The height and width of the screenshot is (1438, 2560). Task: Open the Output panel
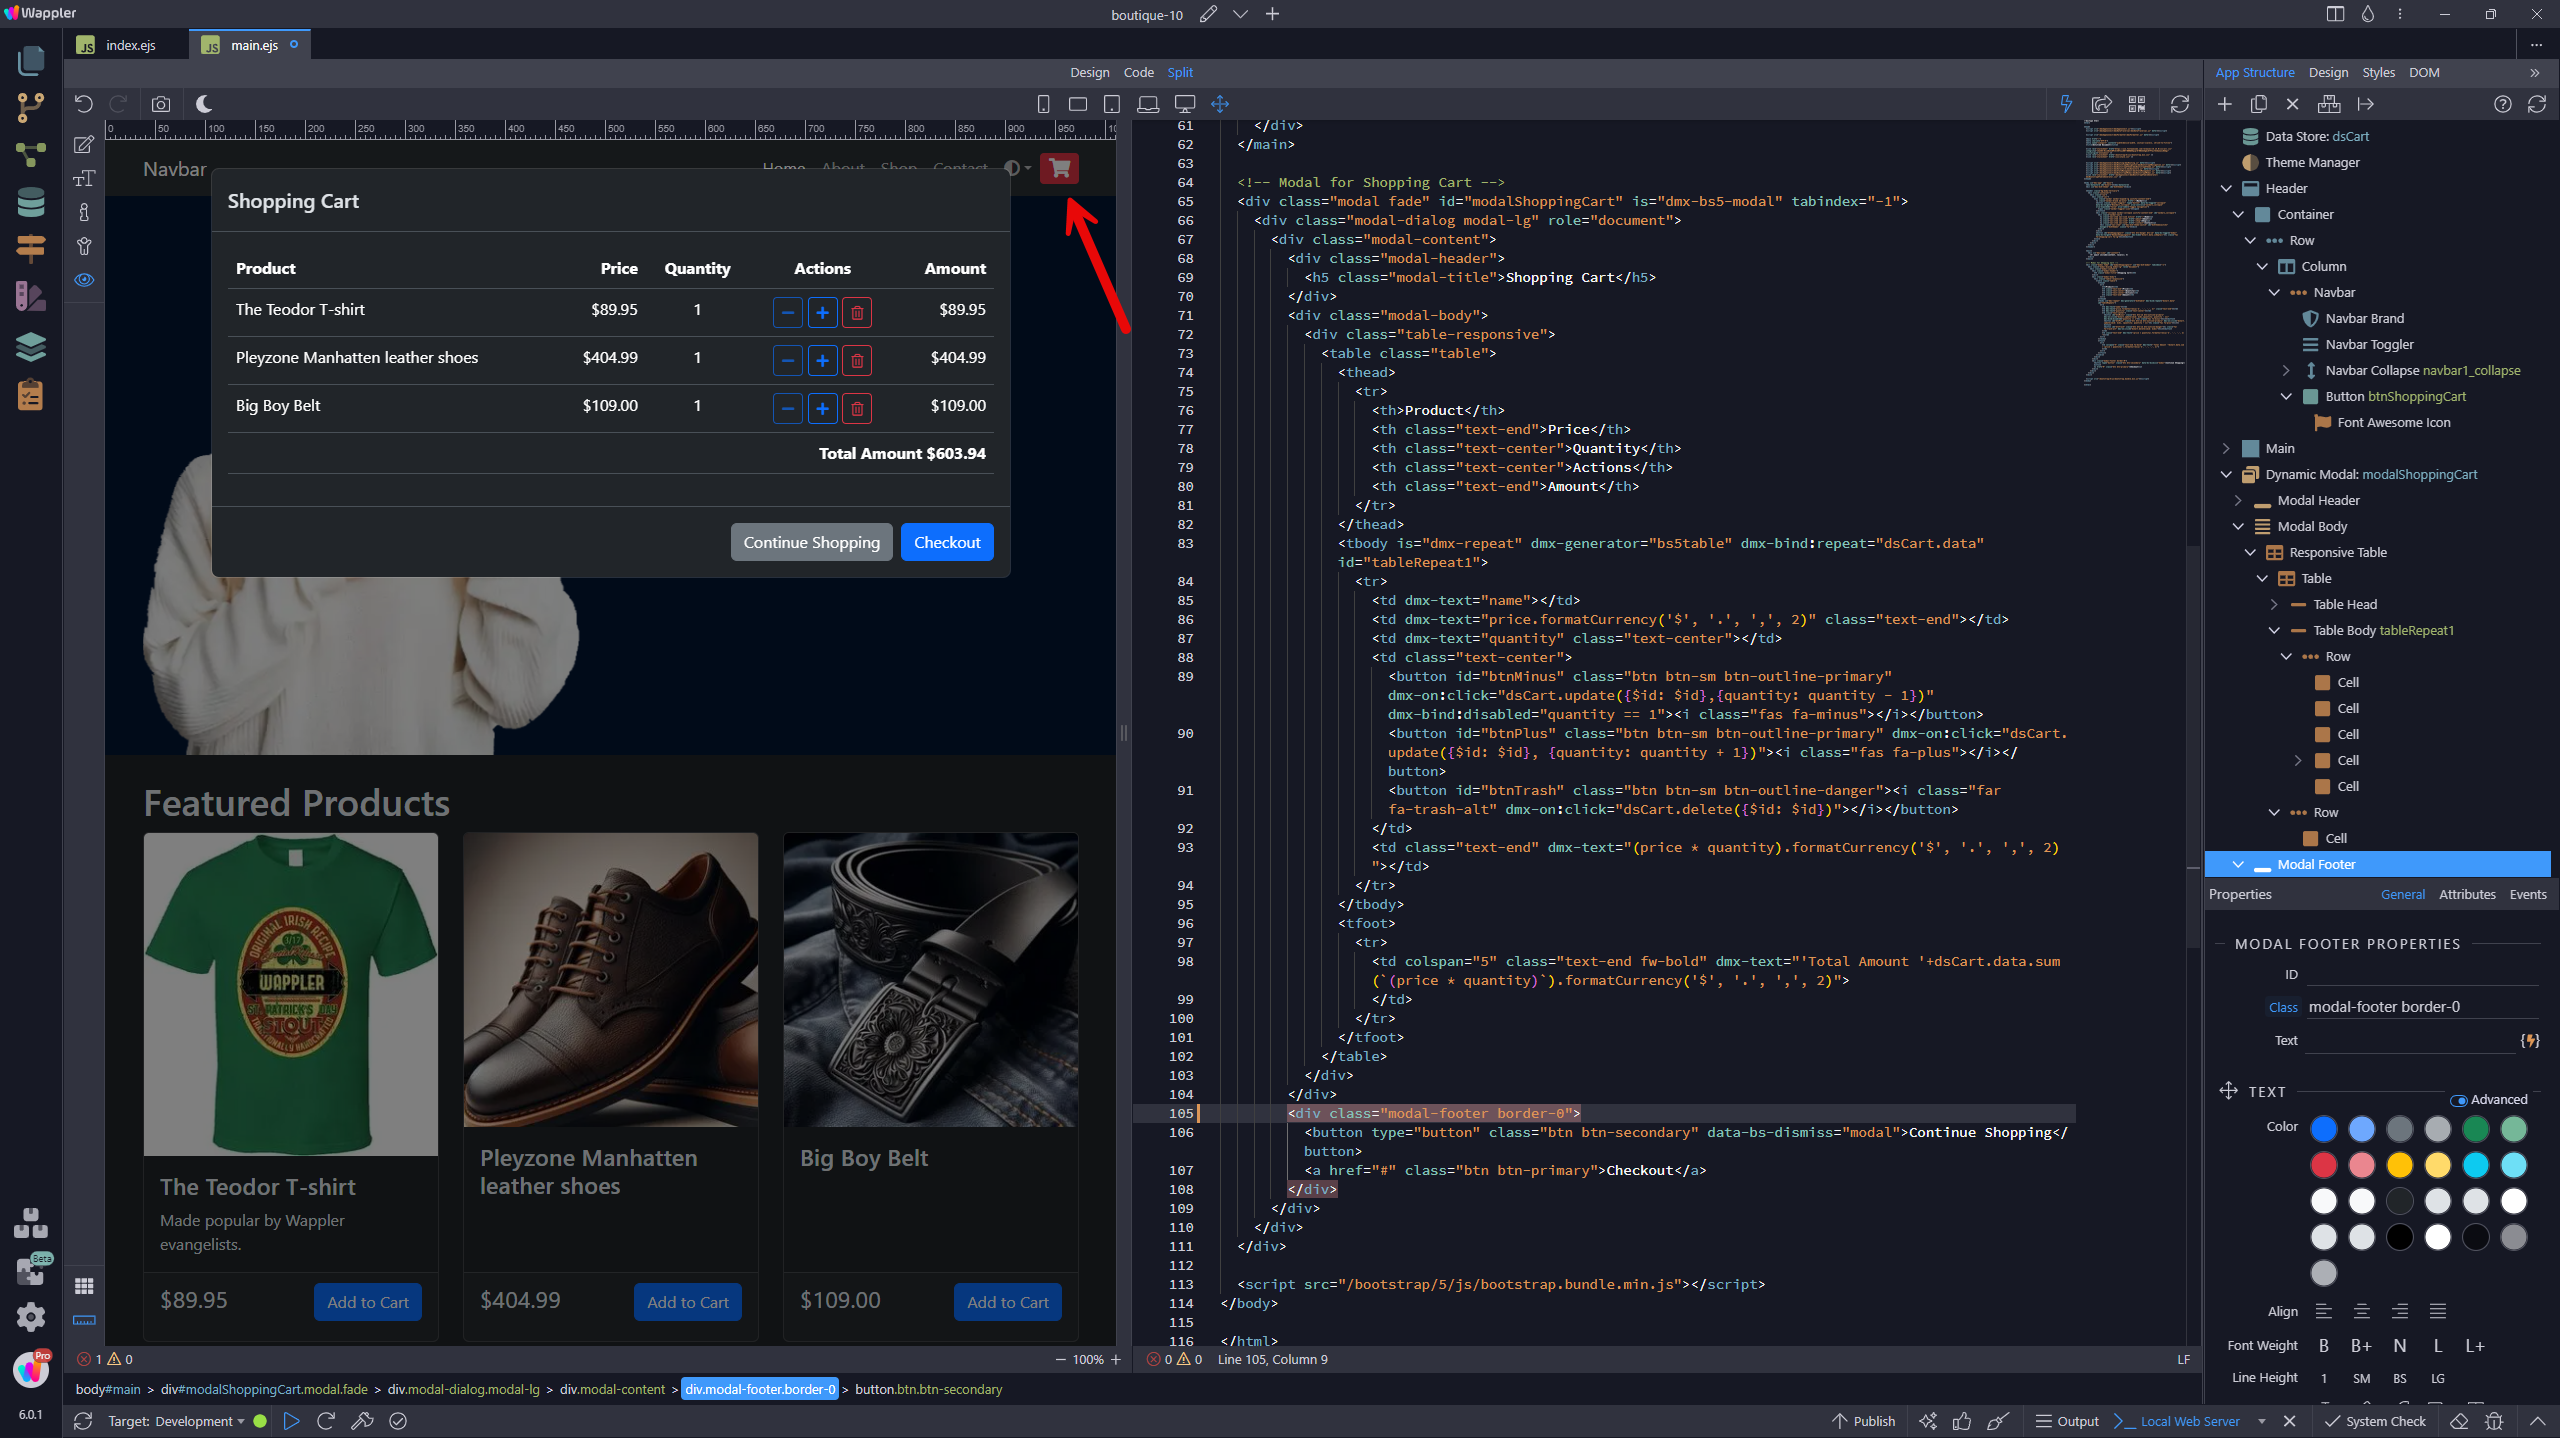(2067, 1421)
